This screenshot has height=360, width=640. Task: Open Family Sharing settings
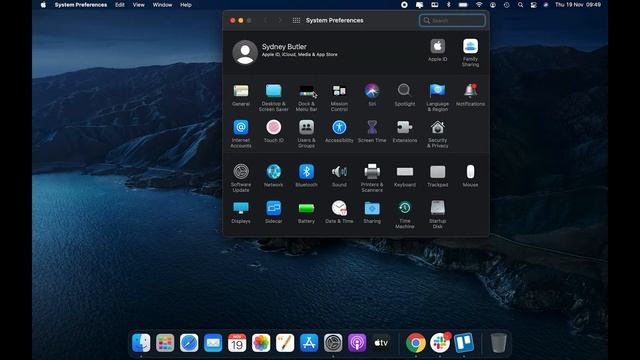470,53
